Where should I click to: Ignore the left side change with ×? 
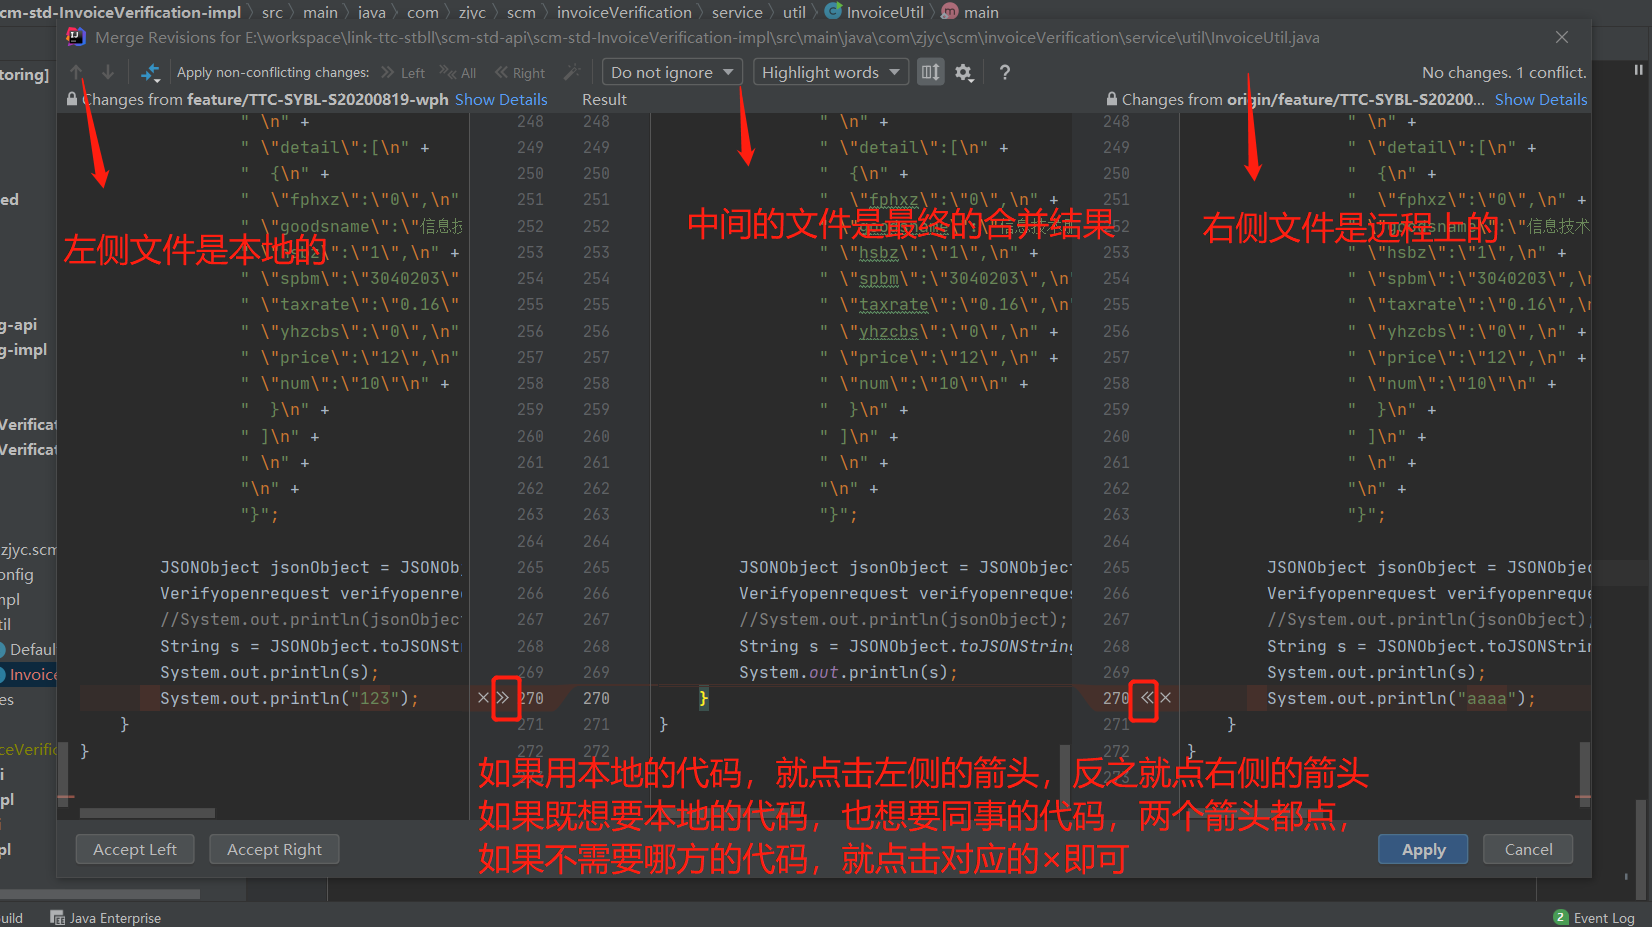pyautogui.click(x=484, y=698)
